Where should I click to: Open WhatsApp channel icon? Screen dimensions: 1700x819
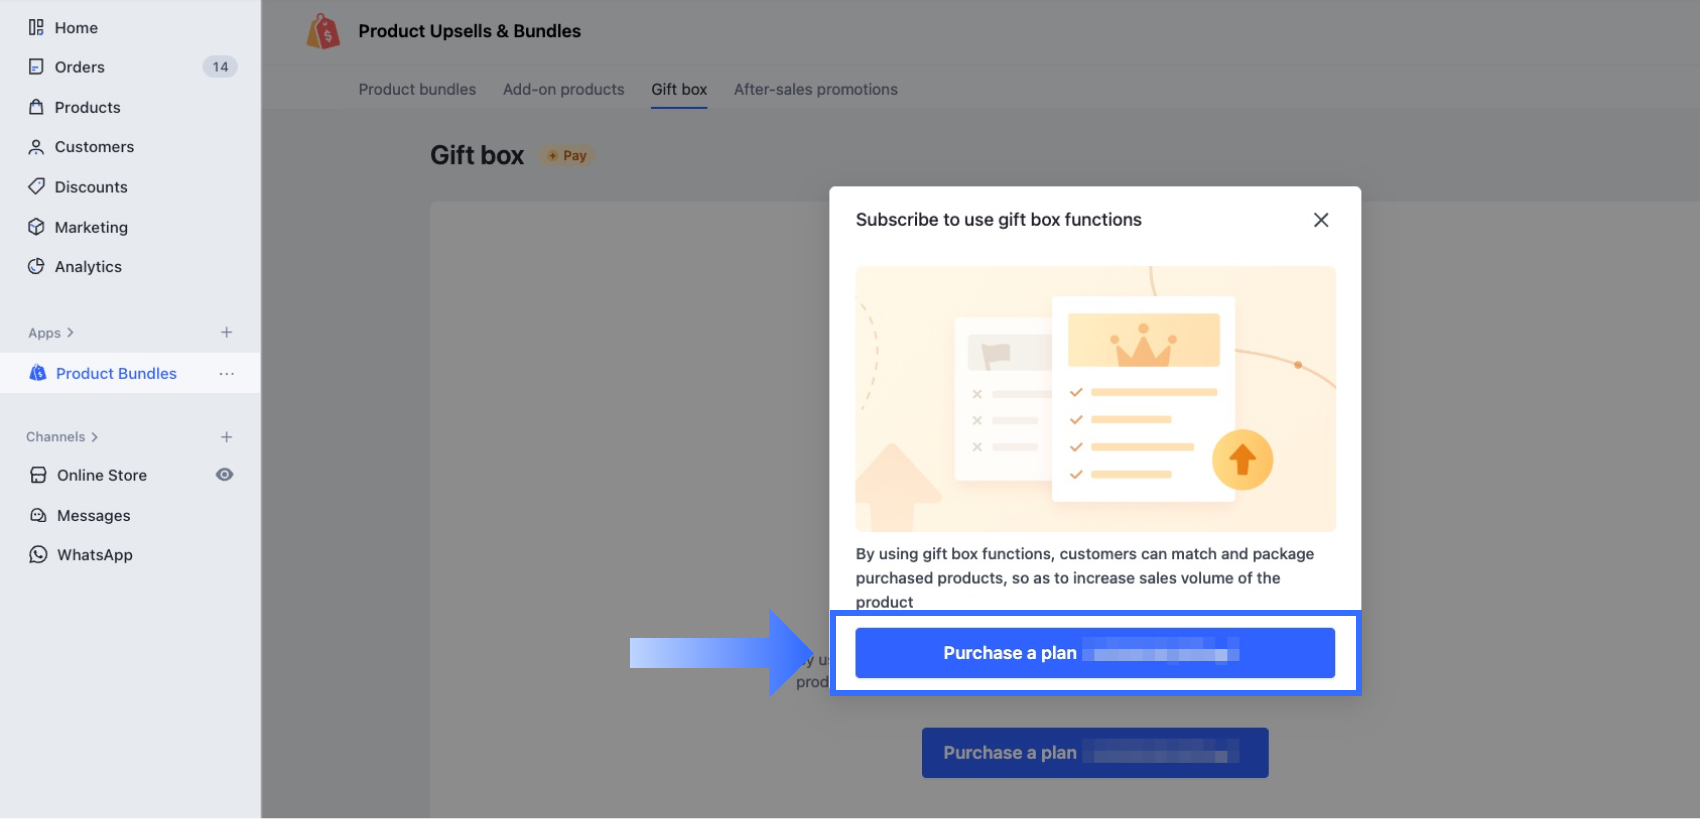pyautogui.click(x=38, y=554)
